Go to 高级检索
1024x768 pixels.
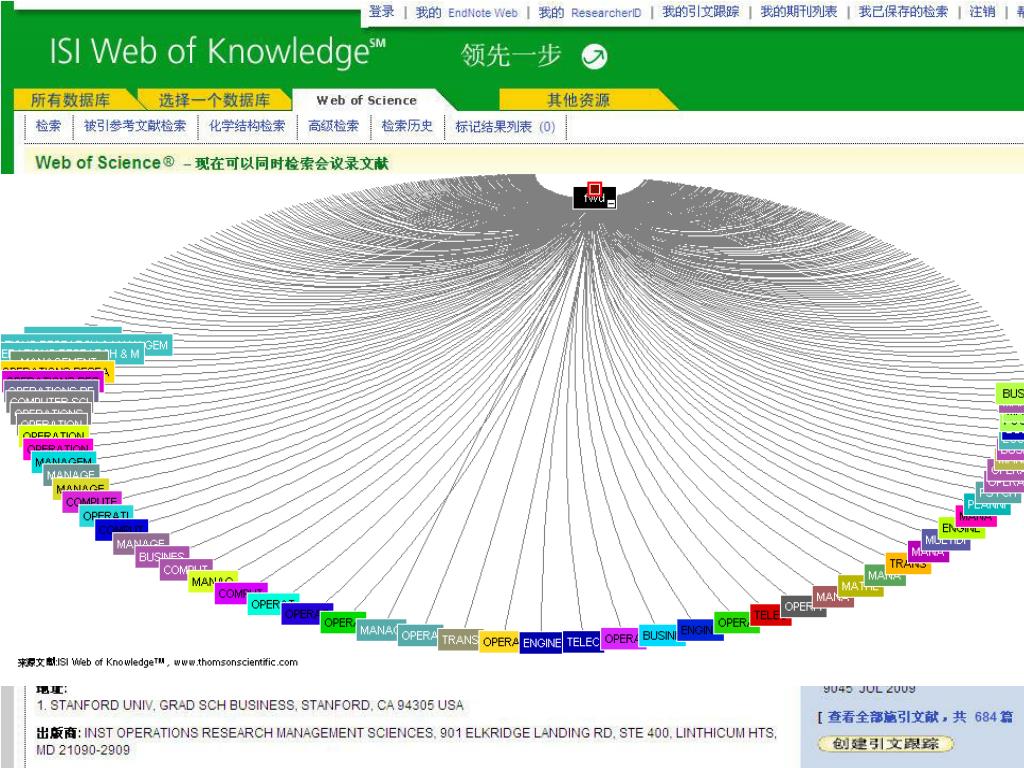(x=333, y=126)
